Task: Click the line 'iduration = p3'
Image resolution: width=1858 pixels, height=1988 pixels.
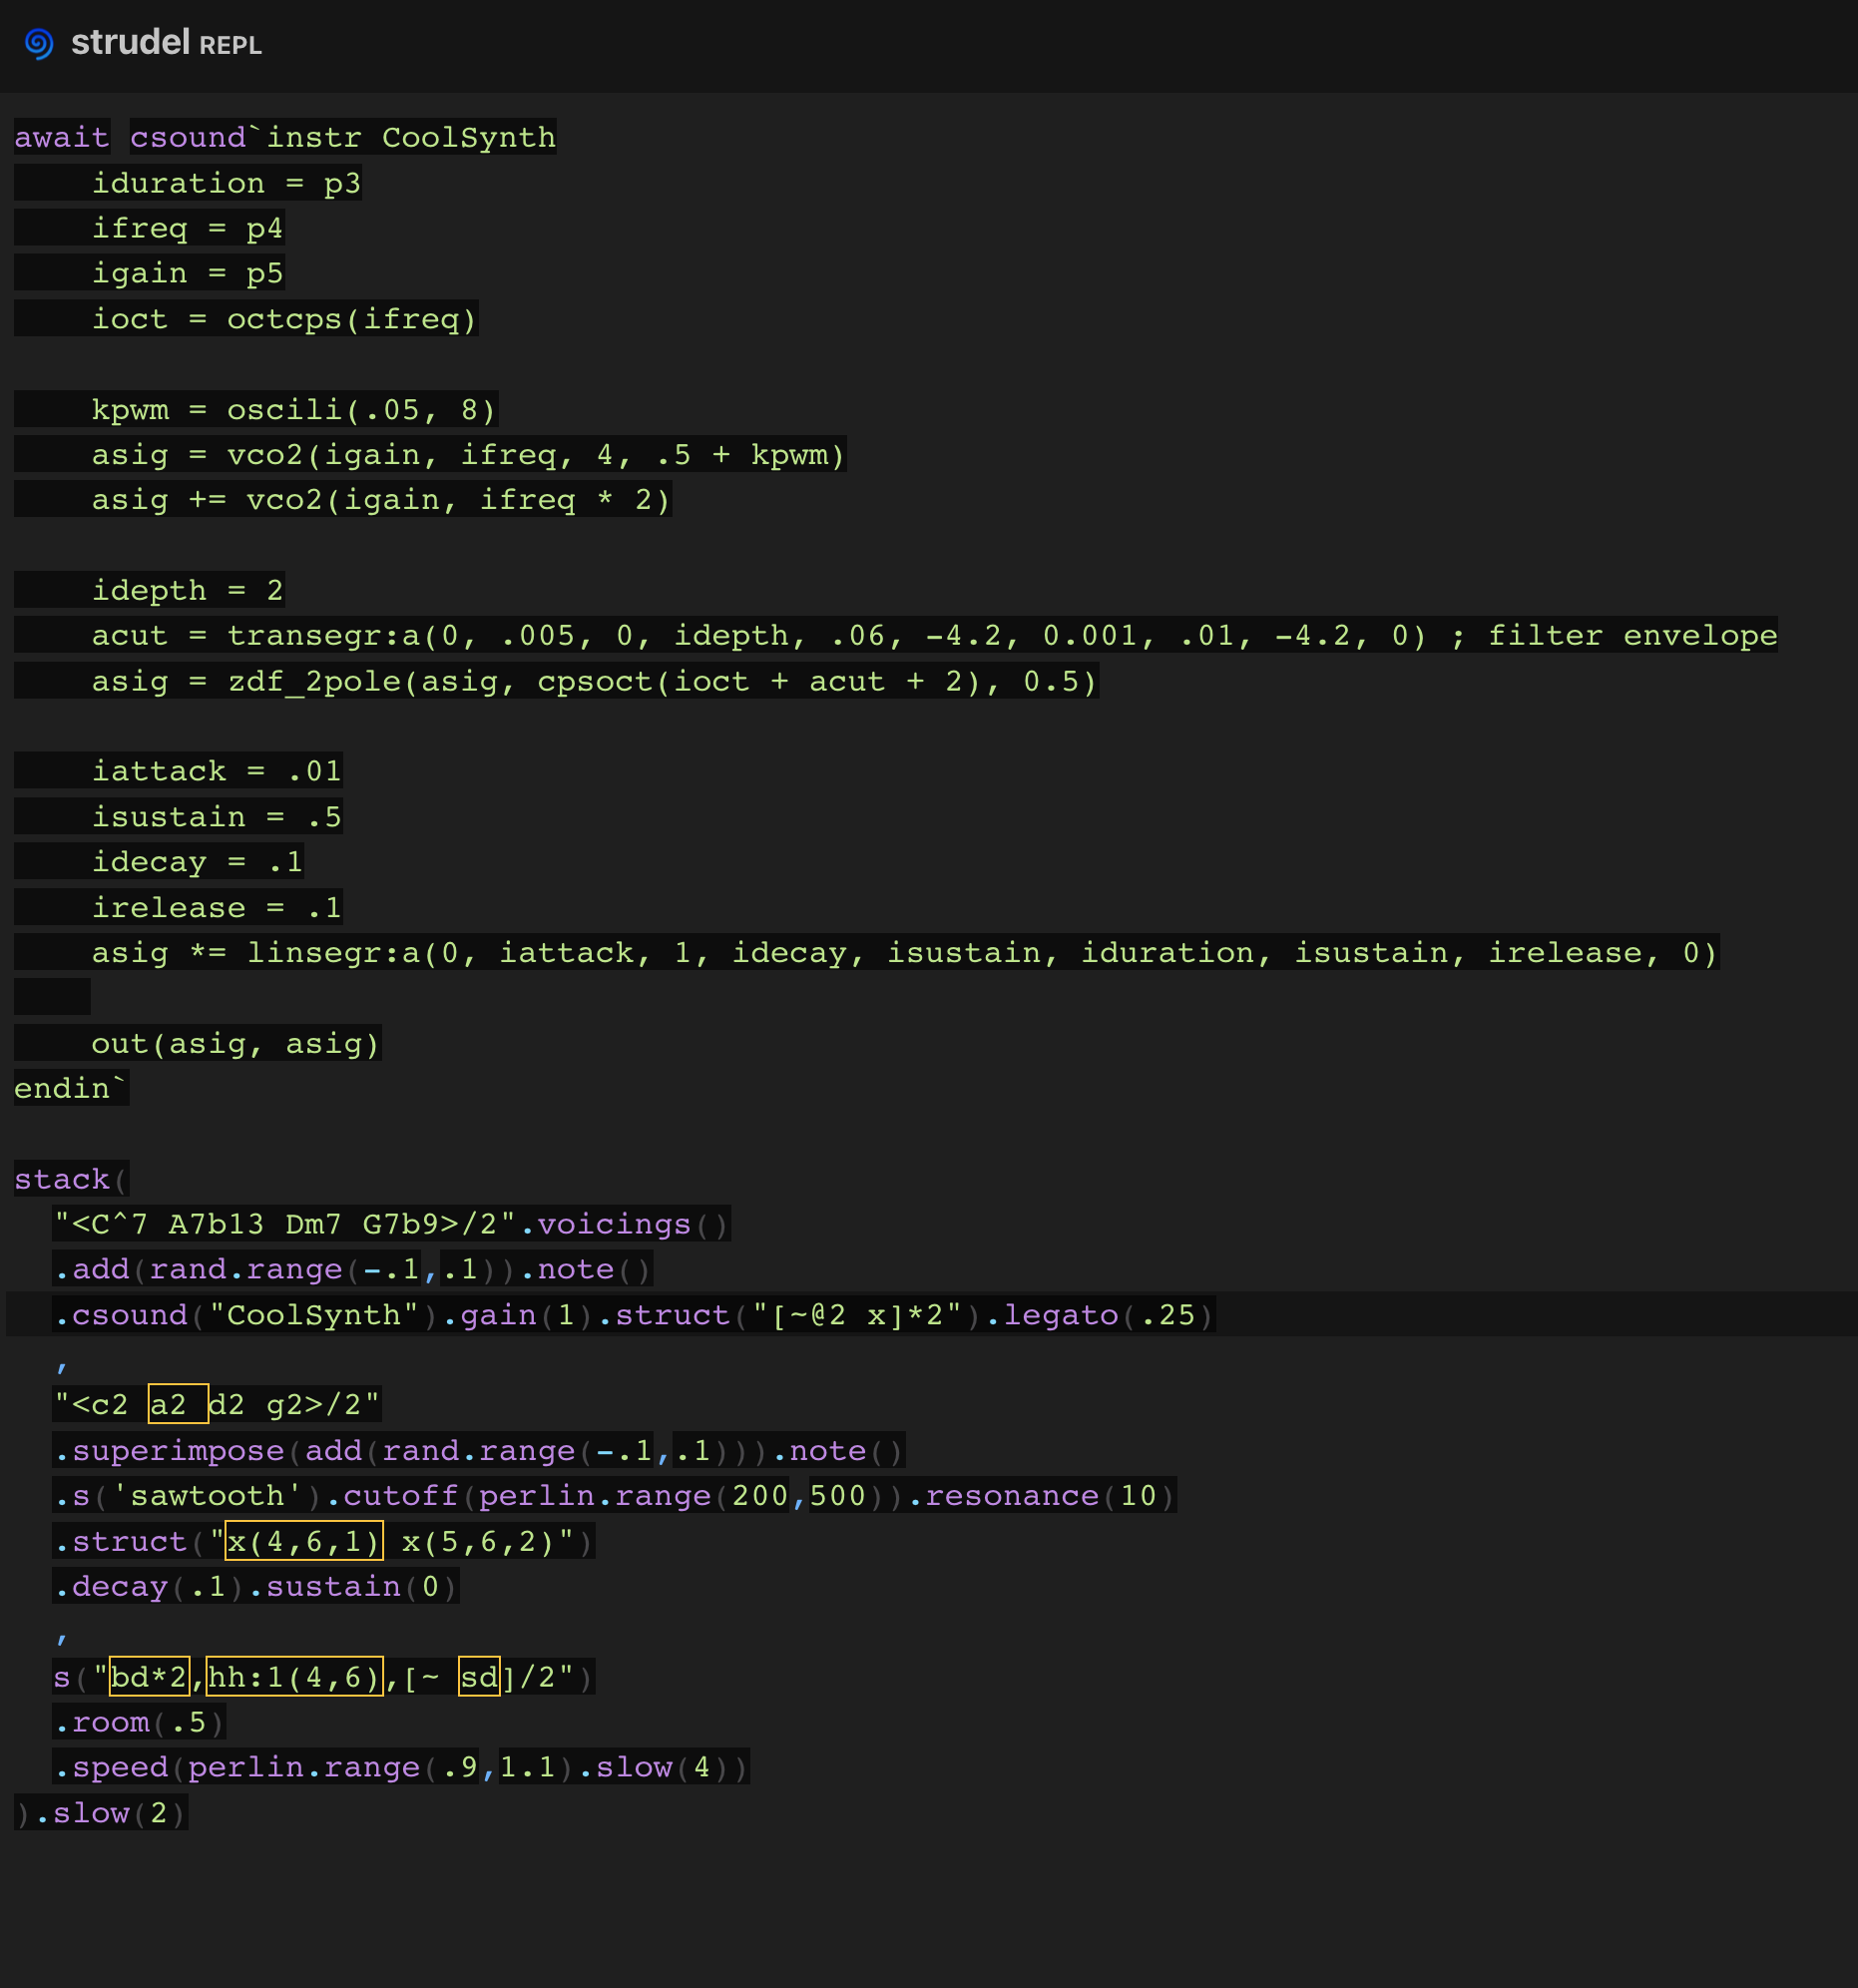Action: point(226,183)
